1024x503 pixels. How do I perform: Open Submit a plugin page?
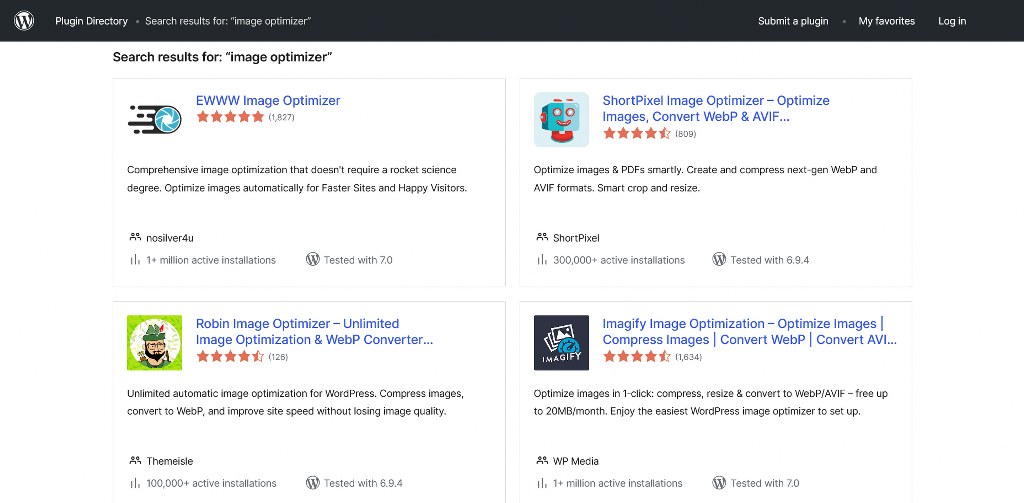point(793,21)
